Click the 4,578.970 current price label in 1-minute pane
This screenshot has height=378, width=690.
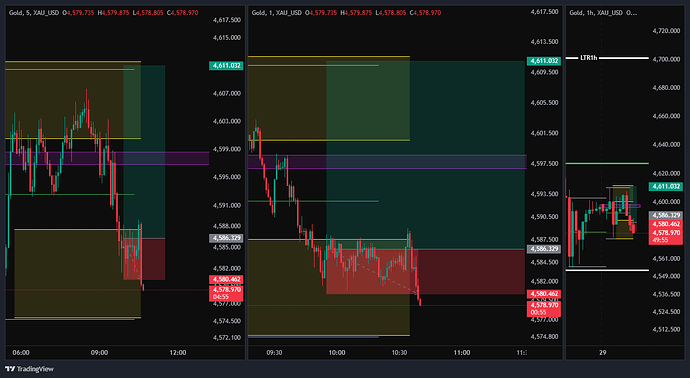(x=543, y=305)
